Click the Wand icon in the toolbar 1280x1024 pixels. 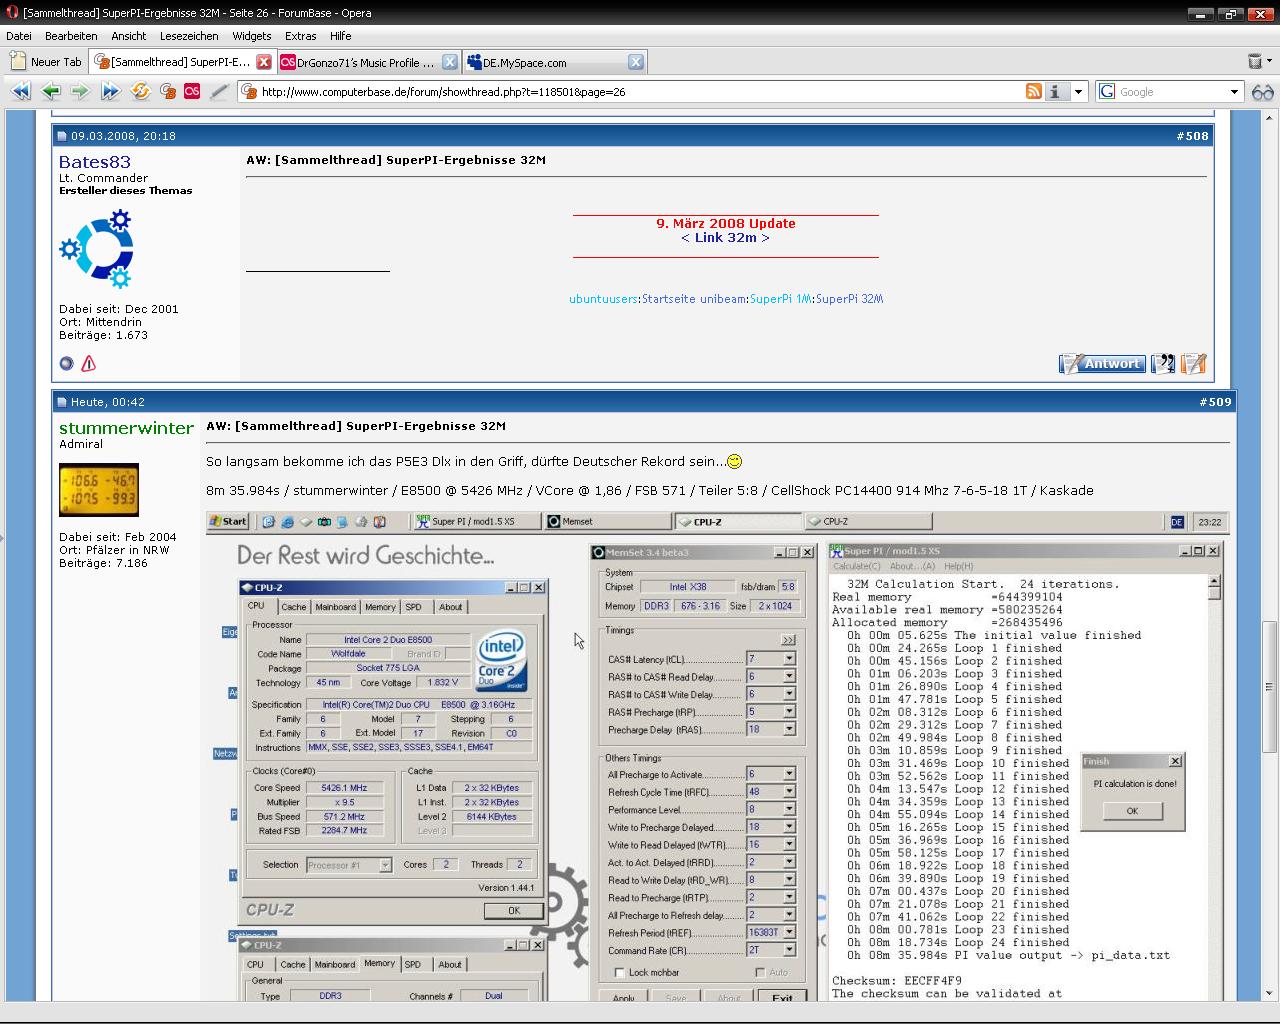click(x=220, y=91)
